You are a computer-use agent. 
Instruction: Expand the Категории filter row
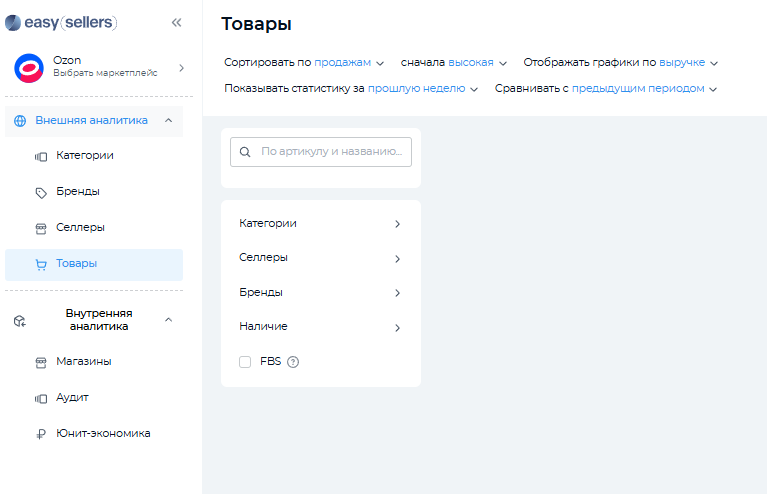320,224
